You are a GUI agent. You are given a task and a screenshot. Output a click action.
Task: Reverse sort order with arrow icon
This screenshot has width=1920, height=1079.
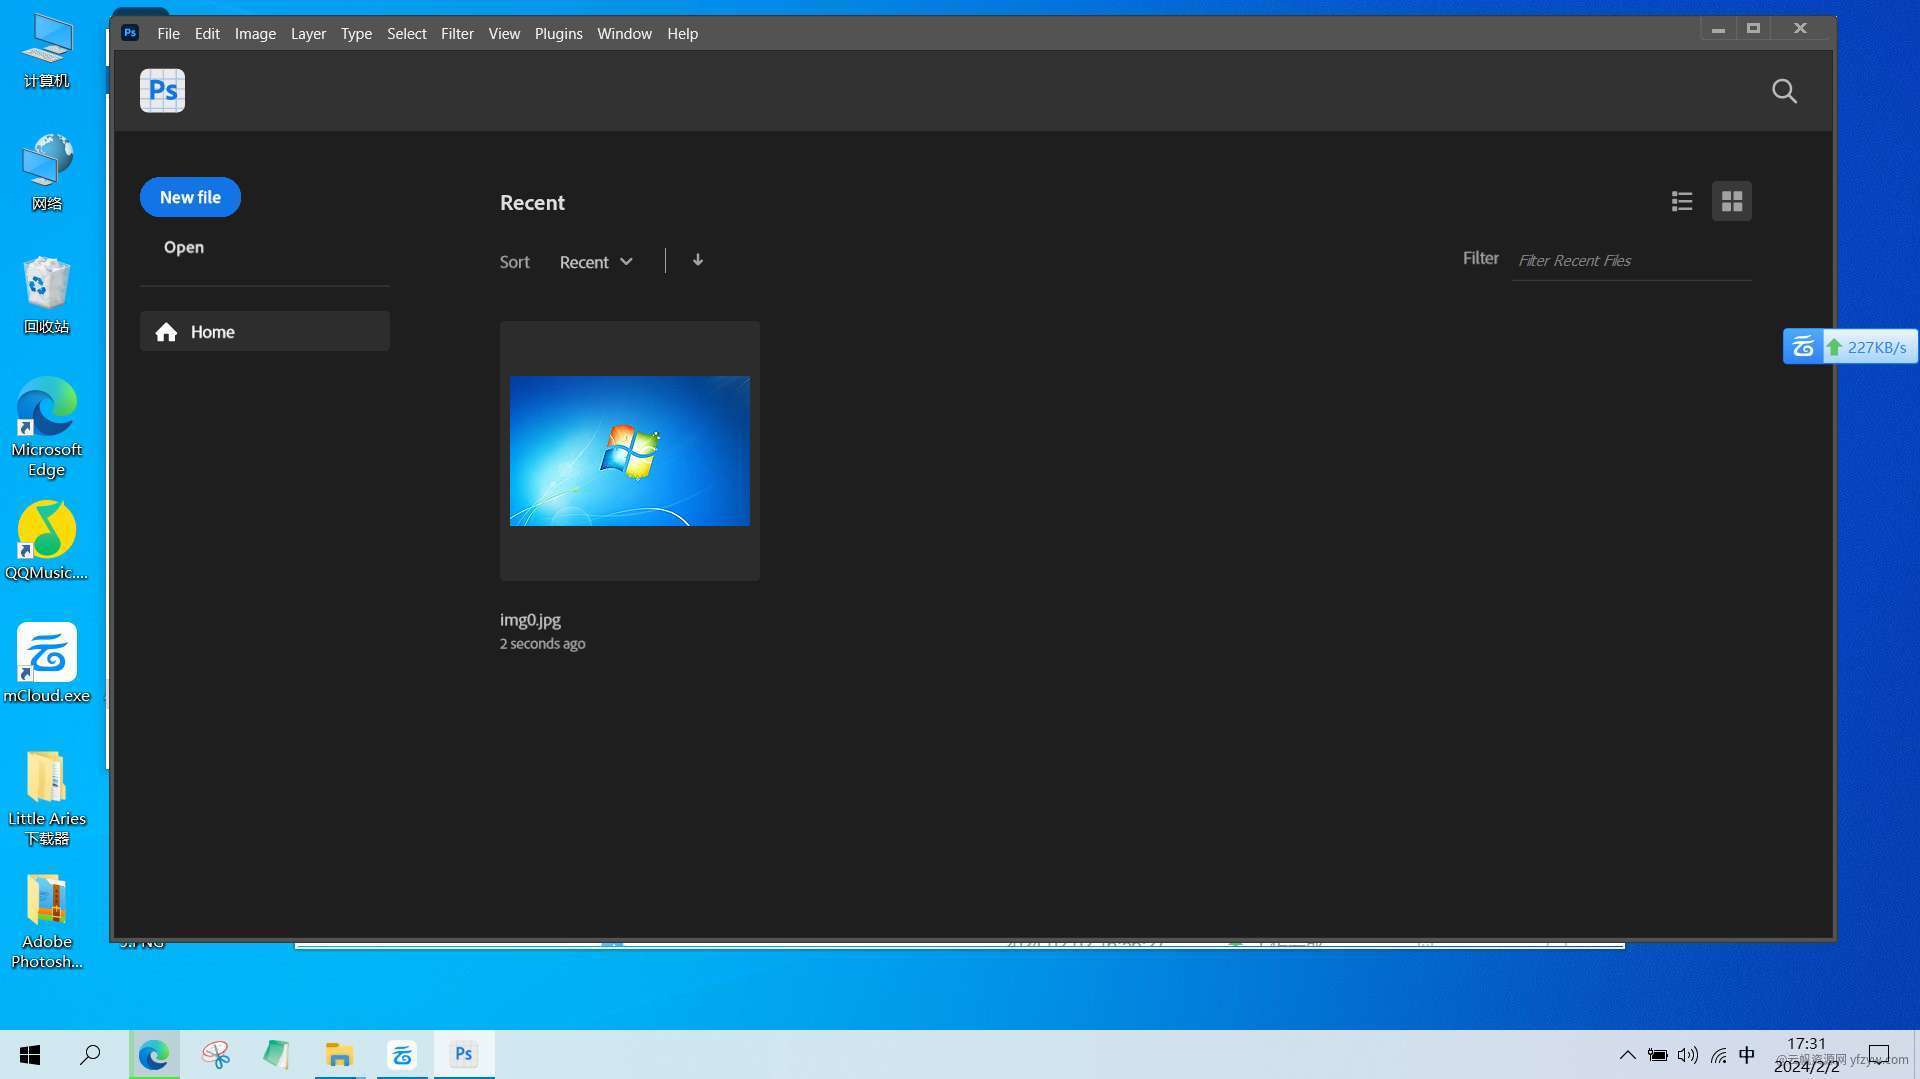pos(698,261)
